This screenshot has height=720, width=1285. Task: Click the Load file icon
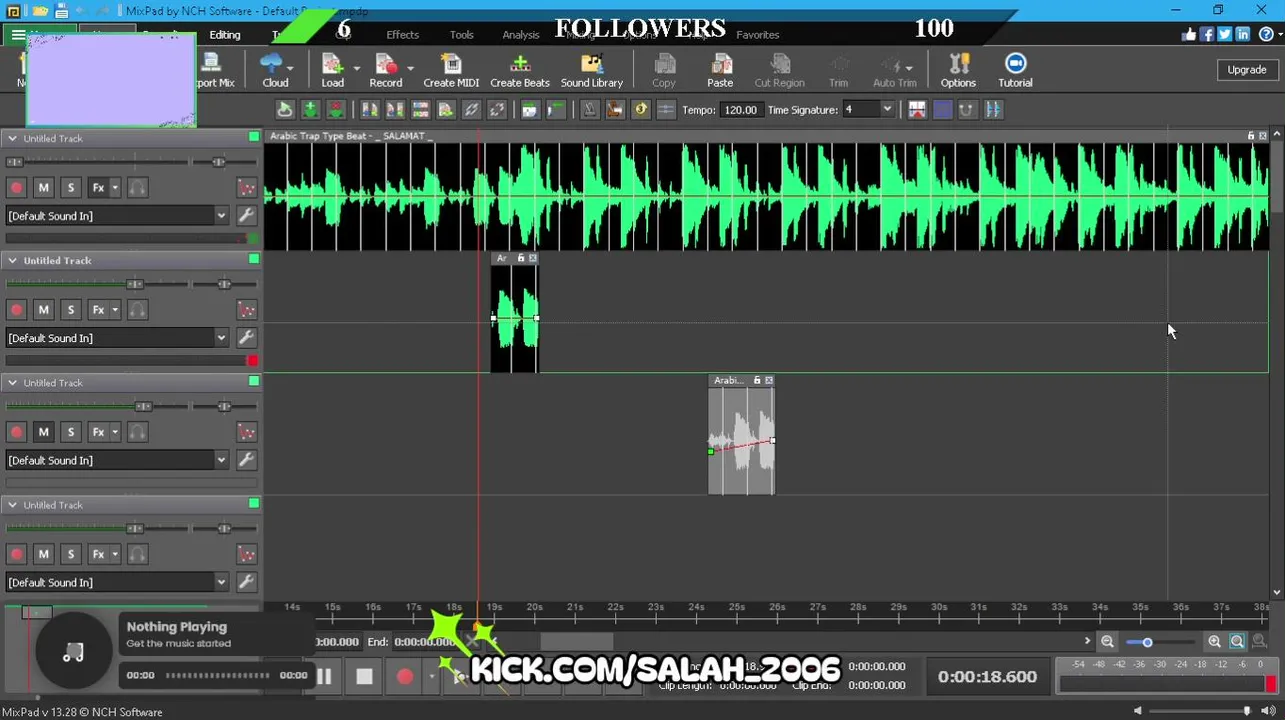(x=332, y=70)
